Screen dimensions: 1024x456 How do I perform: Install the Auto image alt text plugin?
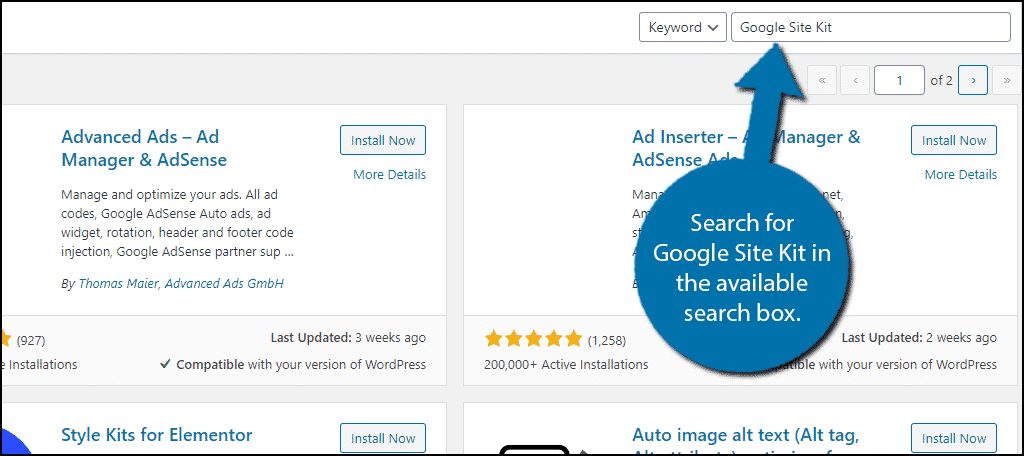tap(953, 438)
